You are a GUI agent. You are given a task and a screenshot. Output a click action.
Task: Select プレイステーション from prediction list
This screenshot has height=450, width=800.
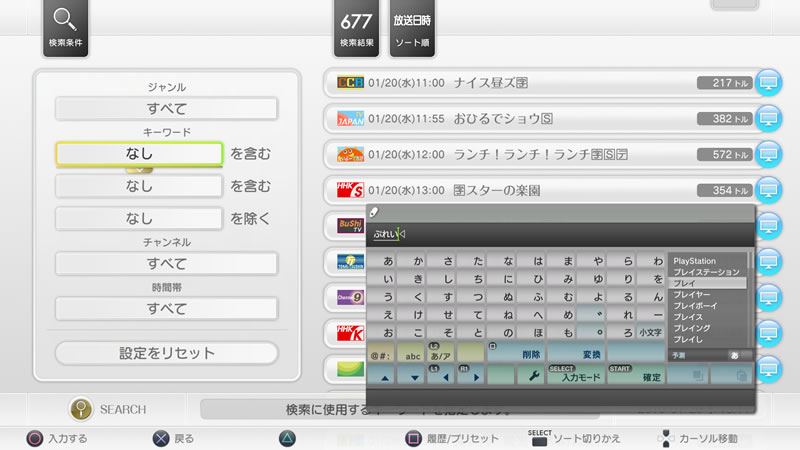706,272
